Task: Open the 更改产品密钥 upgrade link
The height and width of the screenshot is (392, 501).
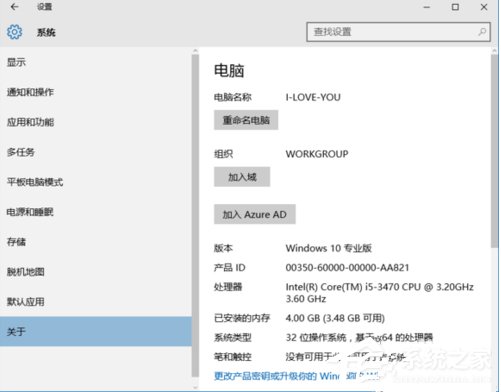Action: [x=297, y=376]
